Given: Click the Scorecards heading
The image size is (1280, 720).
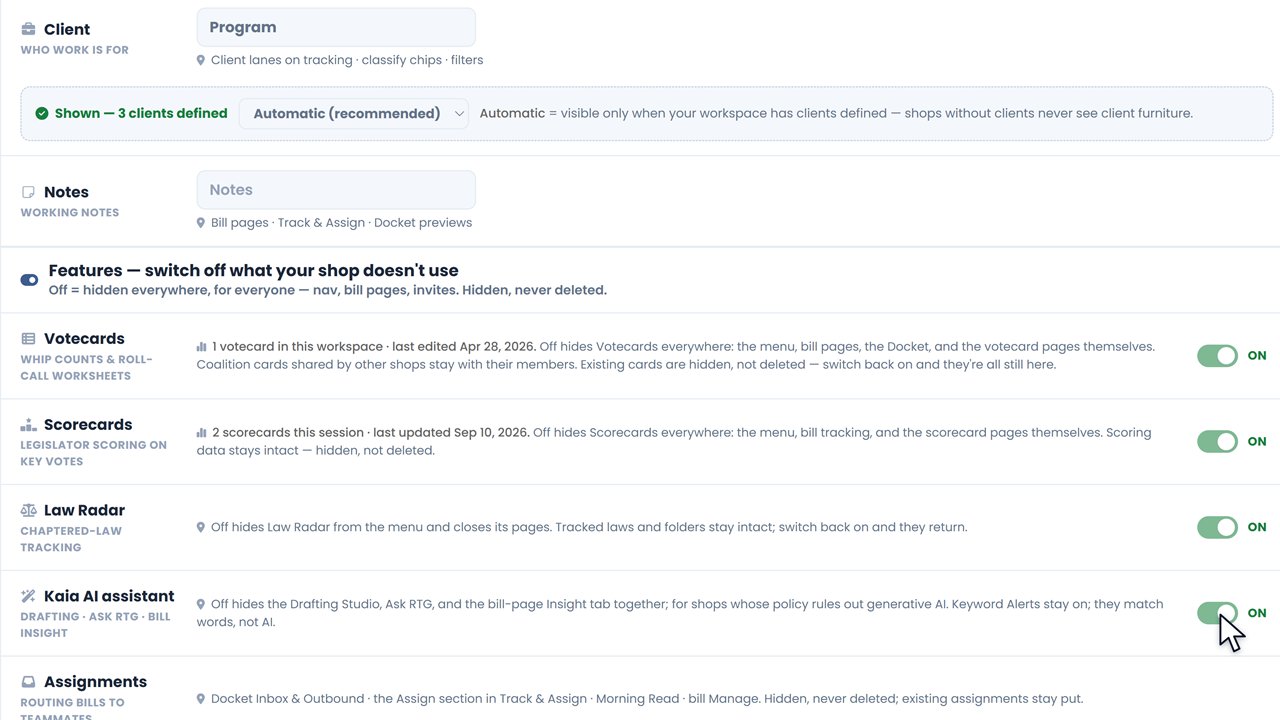Looking at the screenshot, I should point(88,425).
